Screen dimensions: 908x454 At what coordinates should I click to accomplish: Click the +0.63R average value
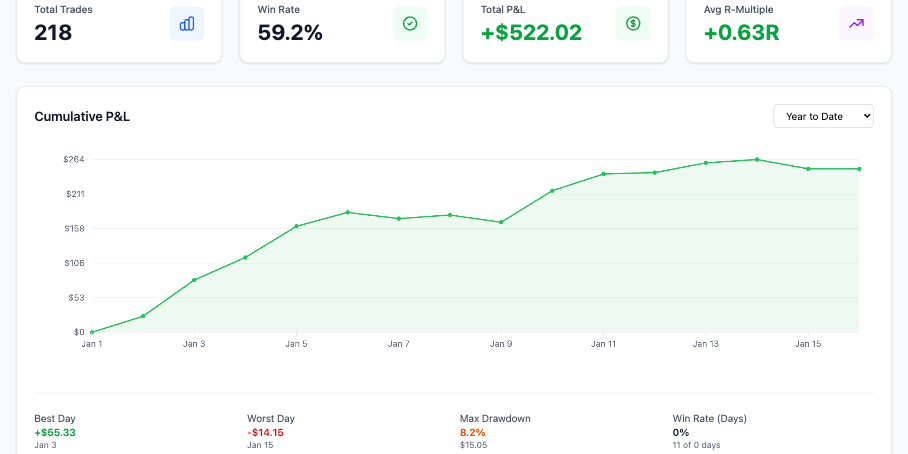(x=742, y=32)
